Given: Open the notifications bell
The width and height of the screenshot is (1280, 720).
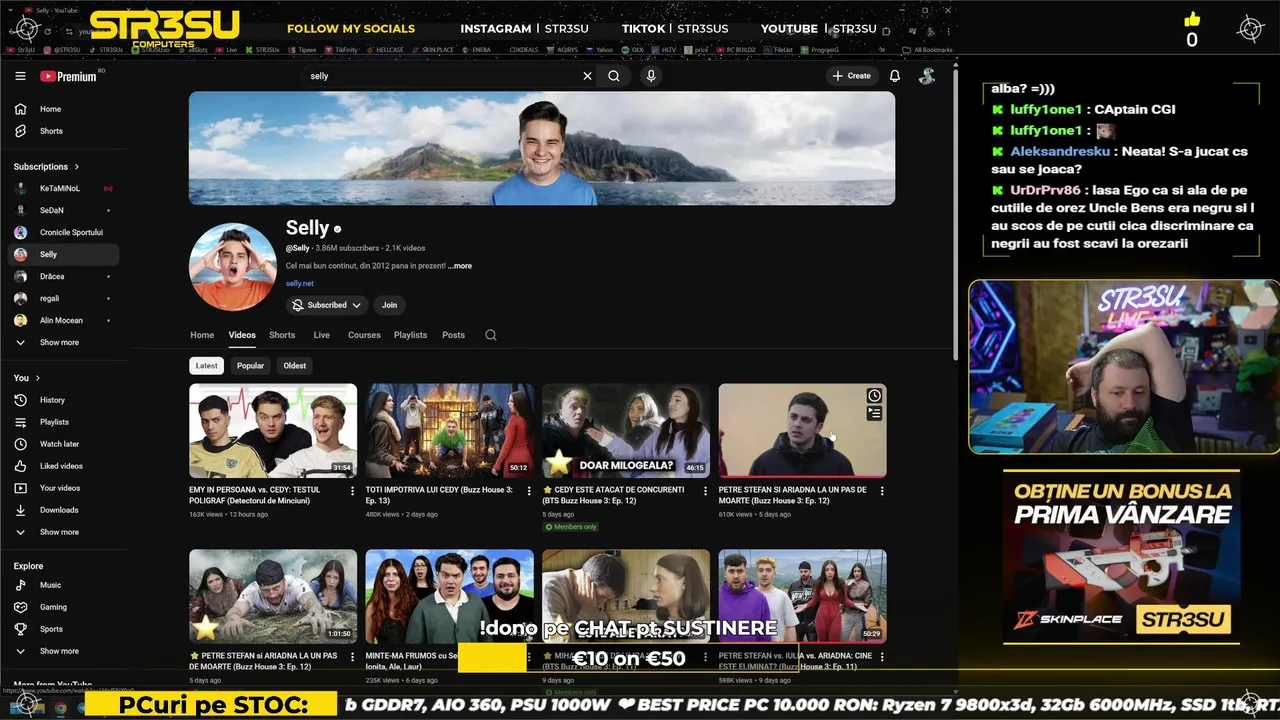Looking at the screenshot, I should tap(895, 76).
